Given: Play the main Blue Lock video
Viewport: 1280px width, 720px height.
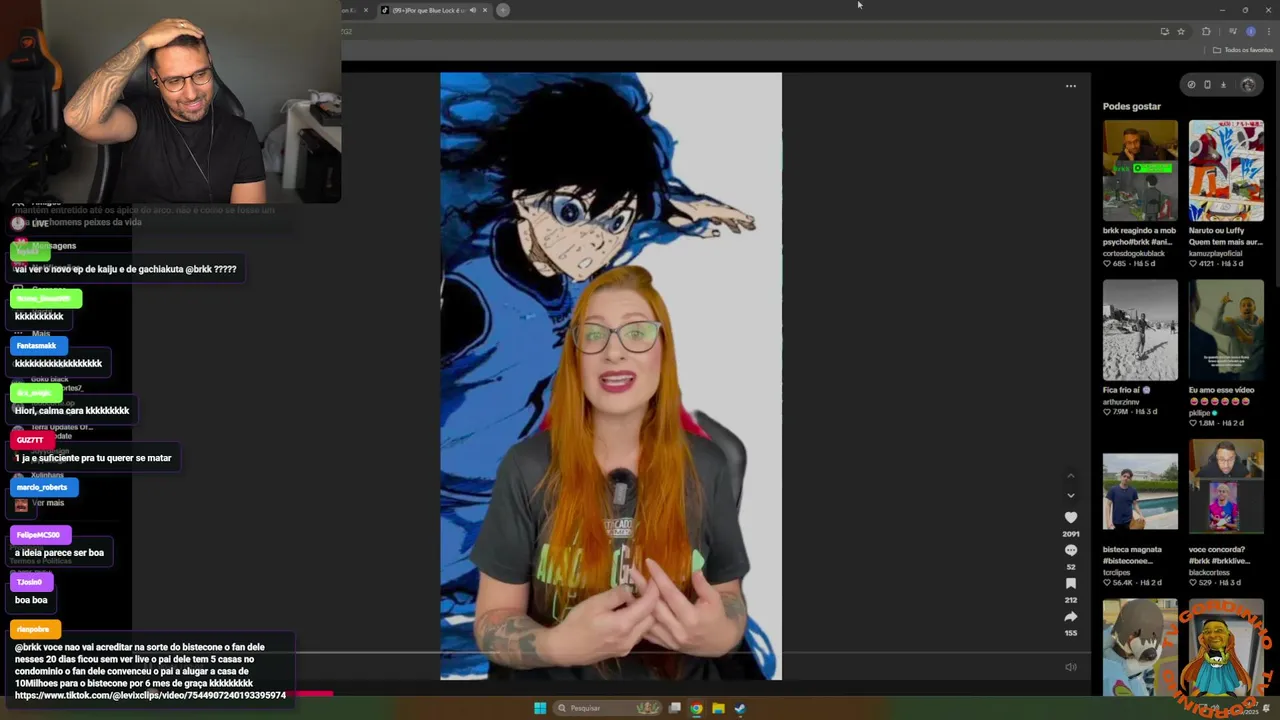Looking at the screenshot, I should pos(611,376).
